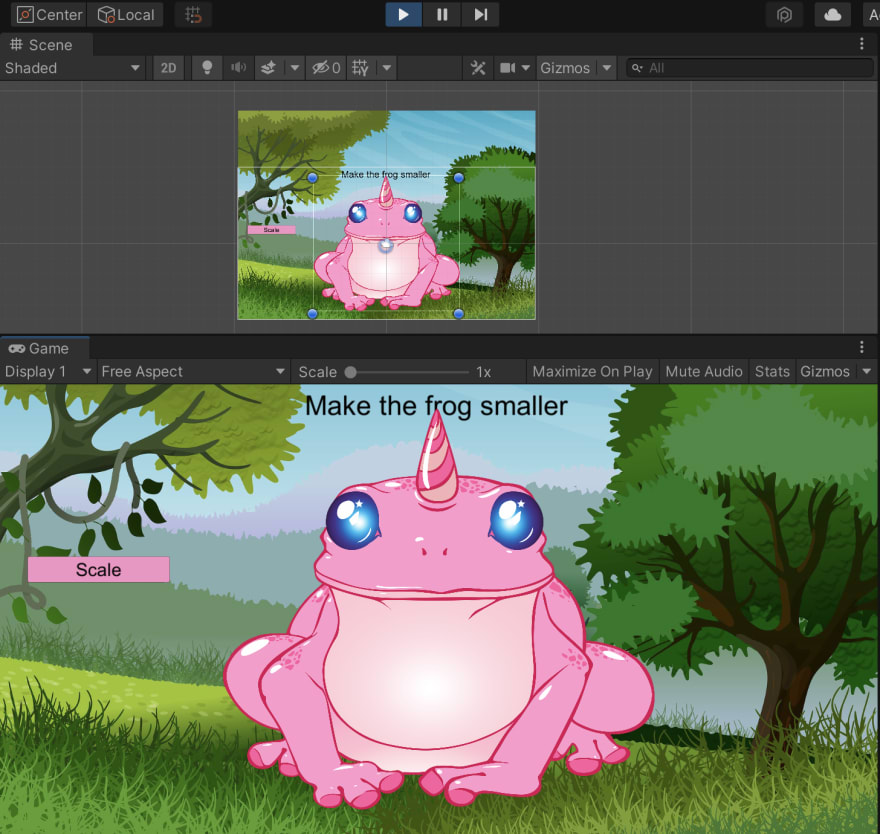Click the scene camera settings icon
The width and height of the screenshot is (880, 834).
507,68
